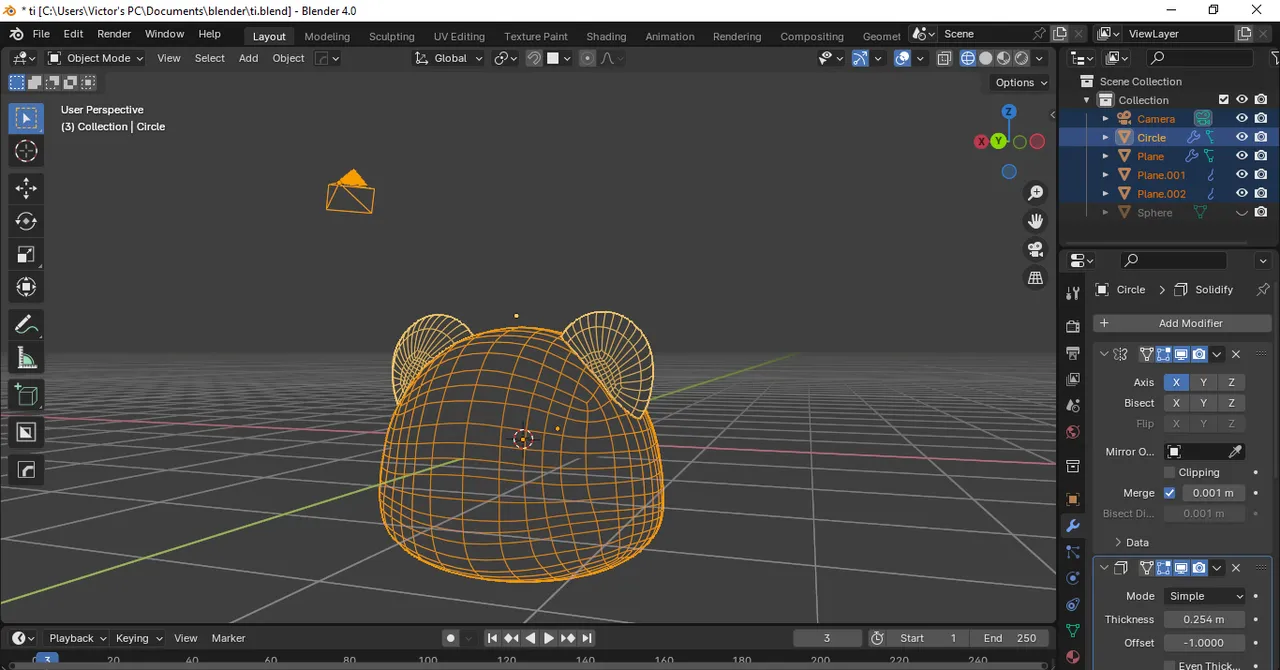The height and width of the screenshot is (670, 1280).
Task: Click the play animation button
Action: [x=549, y=638]
